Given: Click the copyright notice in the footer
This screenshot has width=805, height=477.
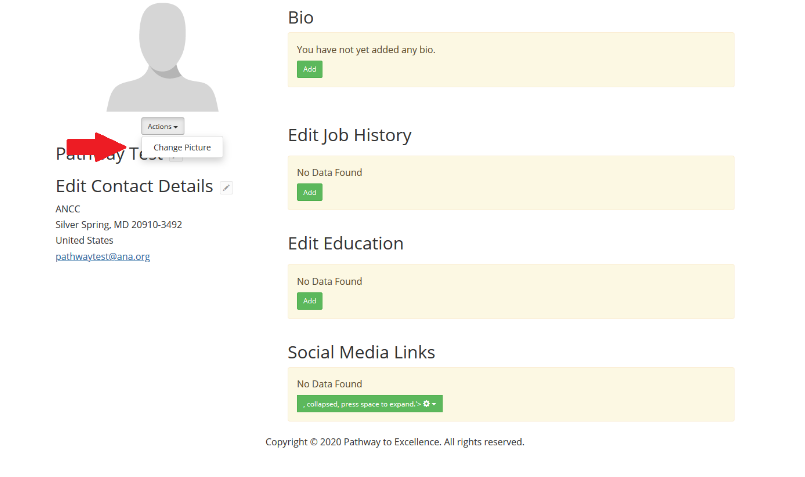Looking at the screenshot, I should coord(394,441).
